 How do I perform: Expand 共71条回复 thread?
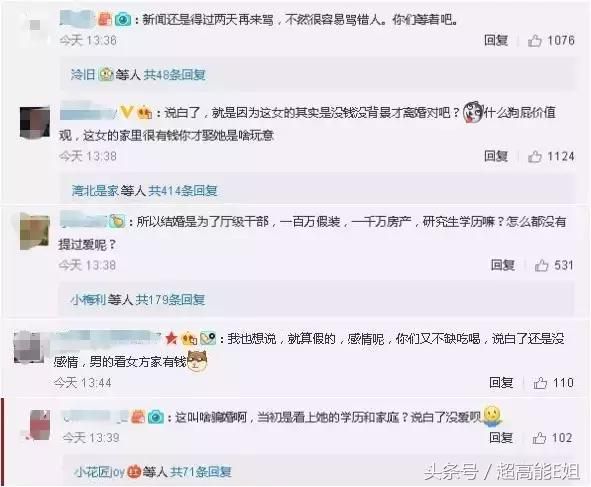pos(201,471)
